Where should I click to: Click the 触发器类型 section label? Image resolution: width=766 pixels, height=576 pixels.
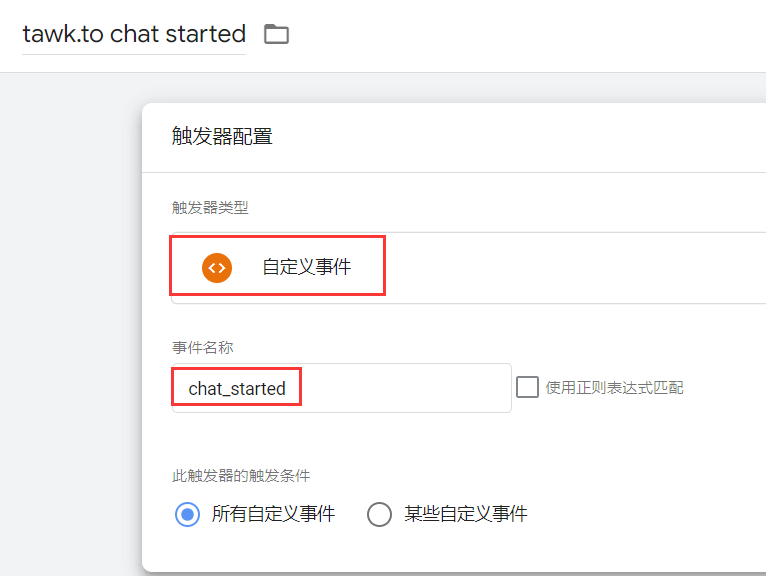coord(210,208)
